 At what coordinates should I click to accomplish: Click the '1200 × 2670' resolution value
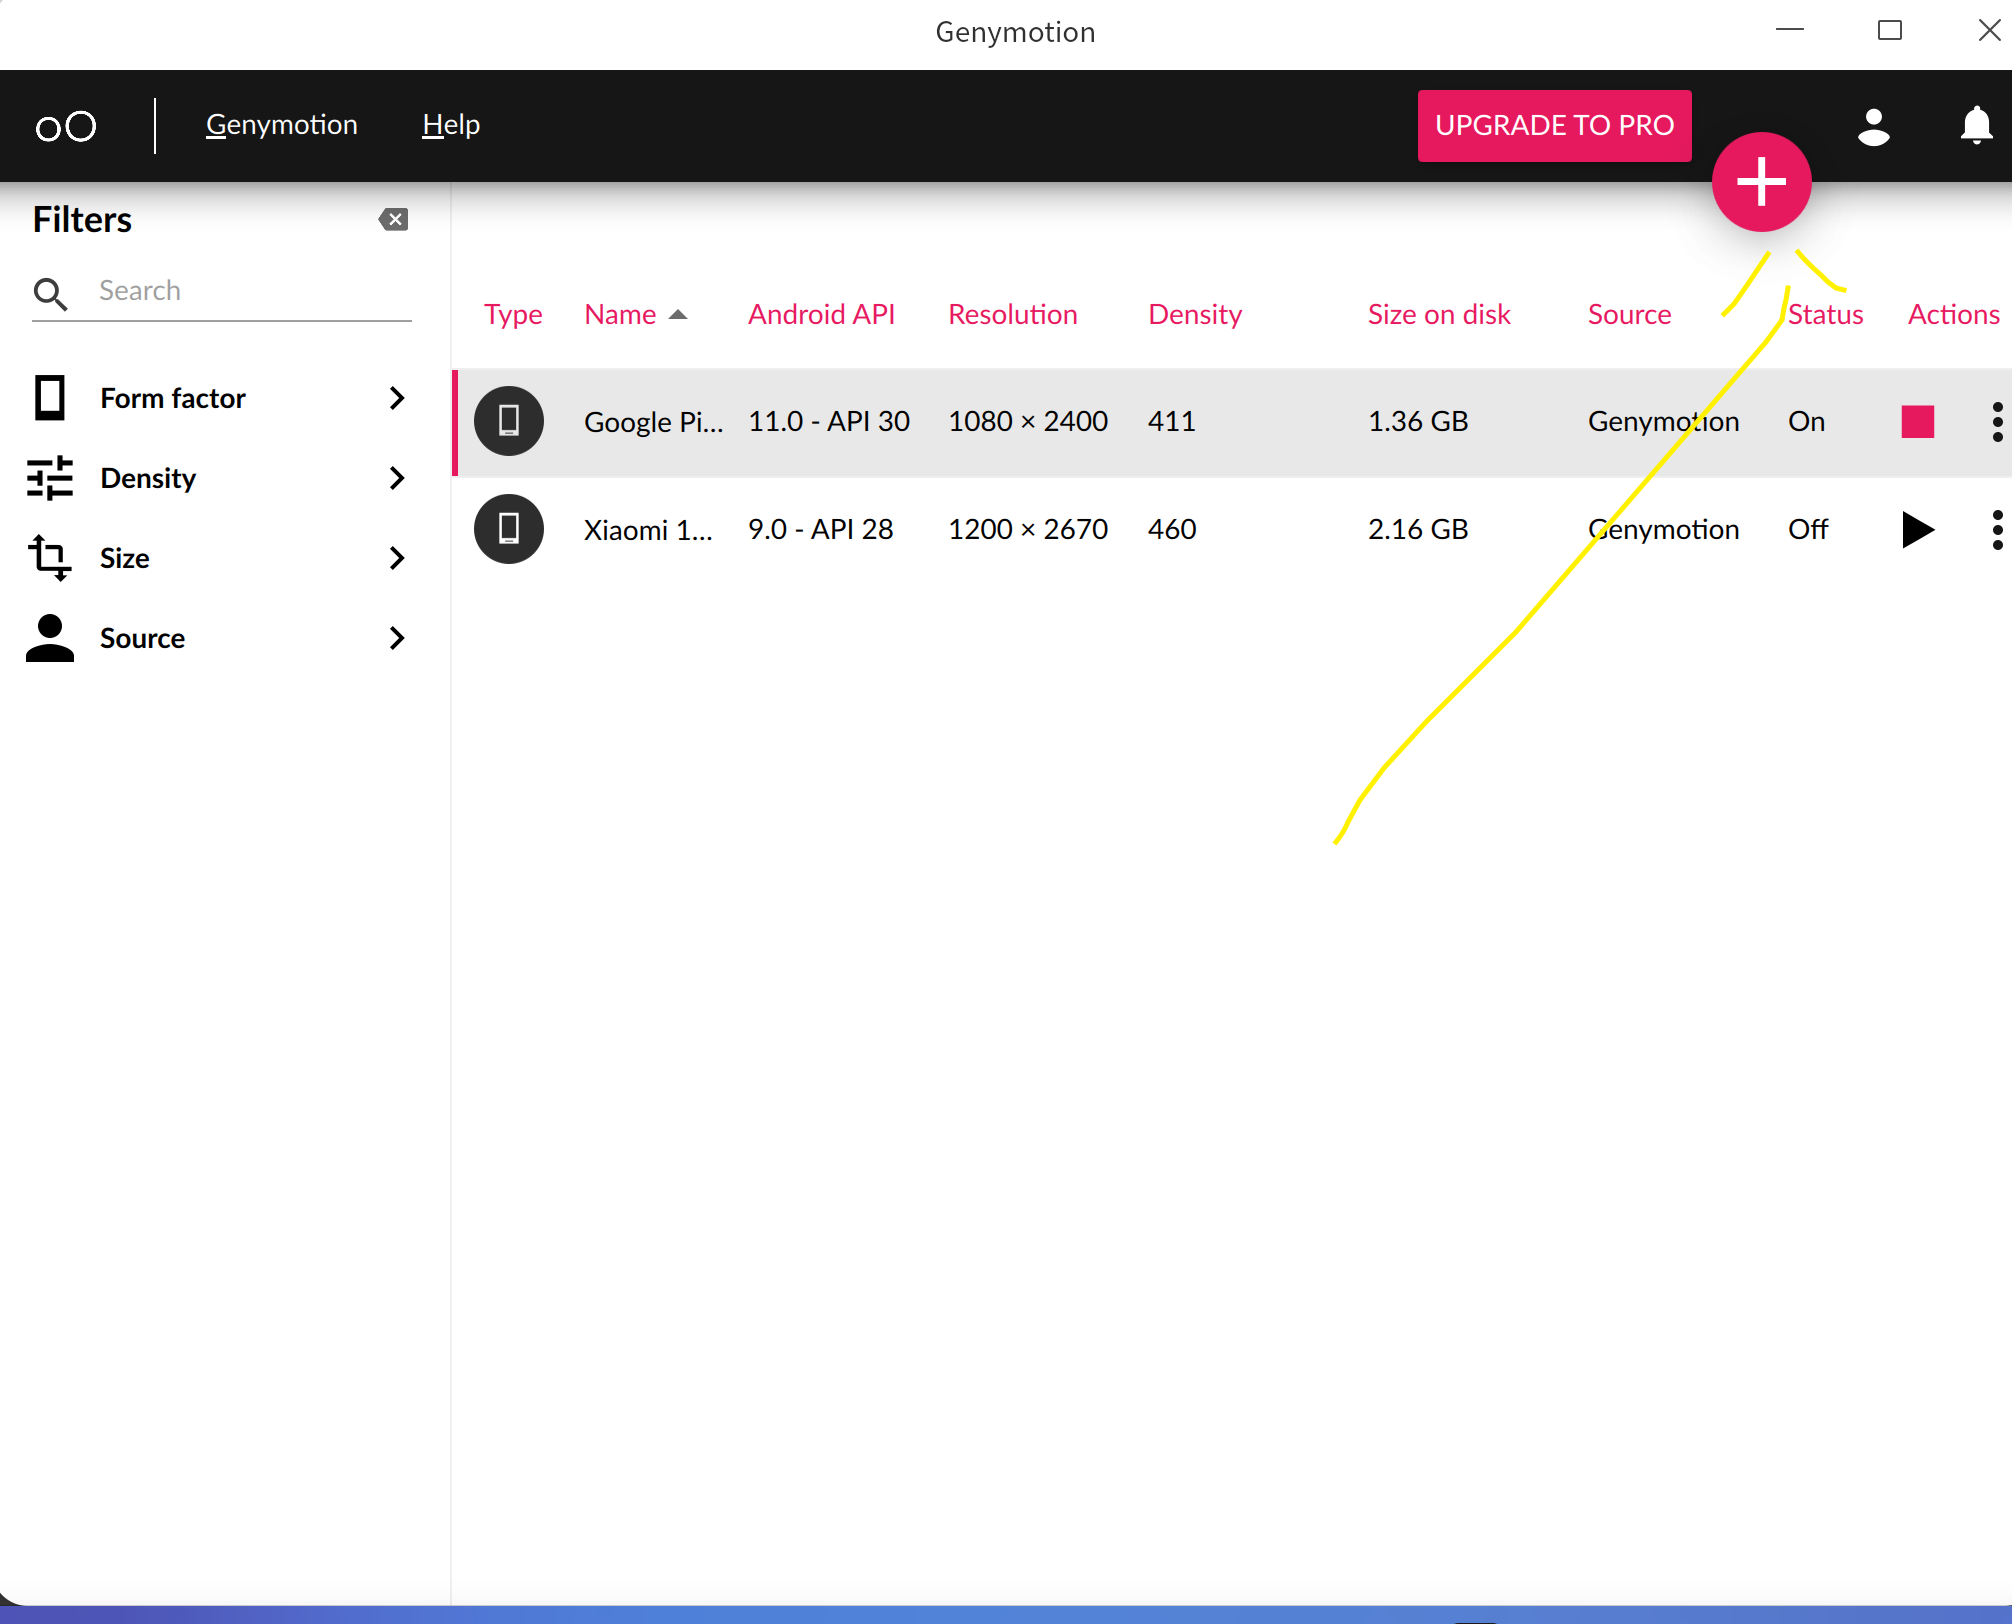click(1028, 529)
